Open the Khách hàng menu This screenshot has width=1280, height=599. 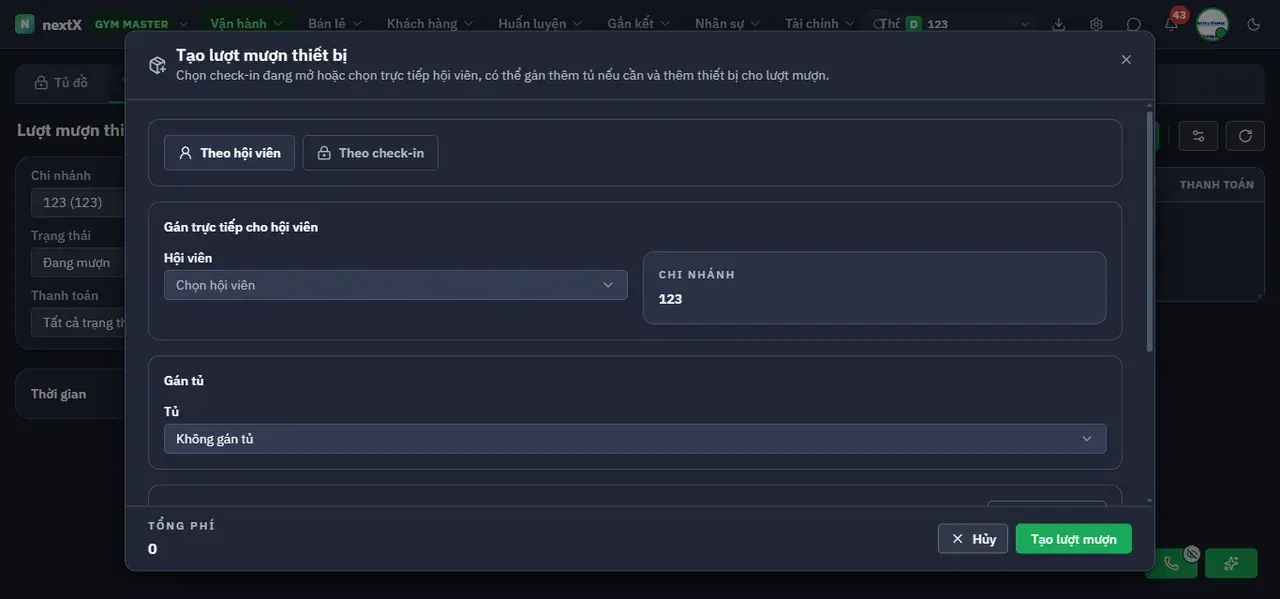(x=430, y=24)
